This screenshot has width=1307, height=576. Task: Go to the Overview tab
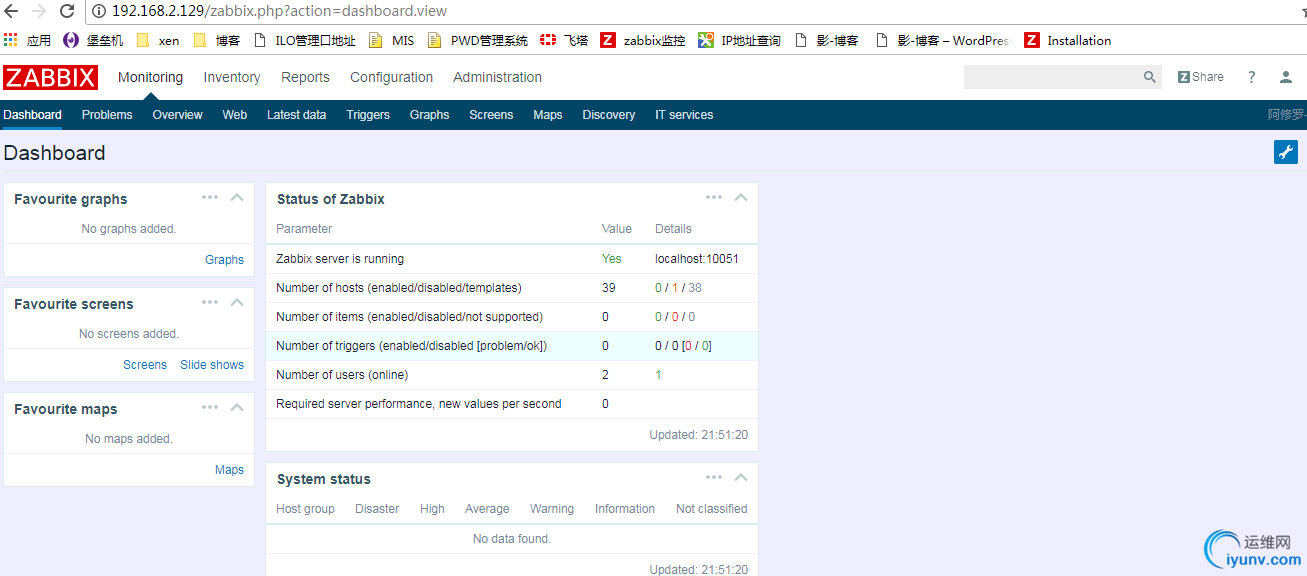pos(177,115)
